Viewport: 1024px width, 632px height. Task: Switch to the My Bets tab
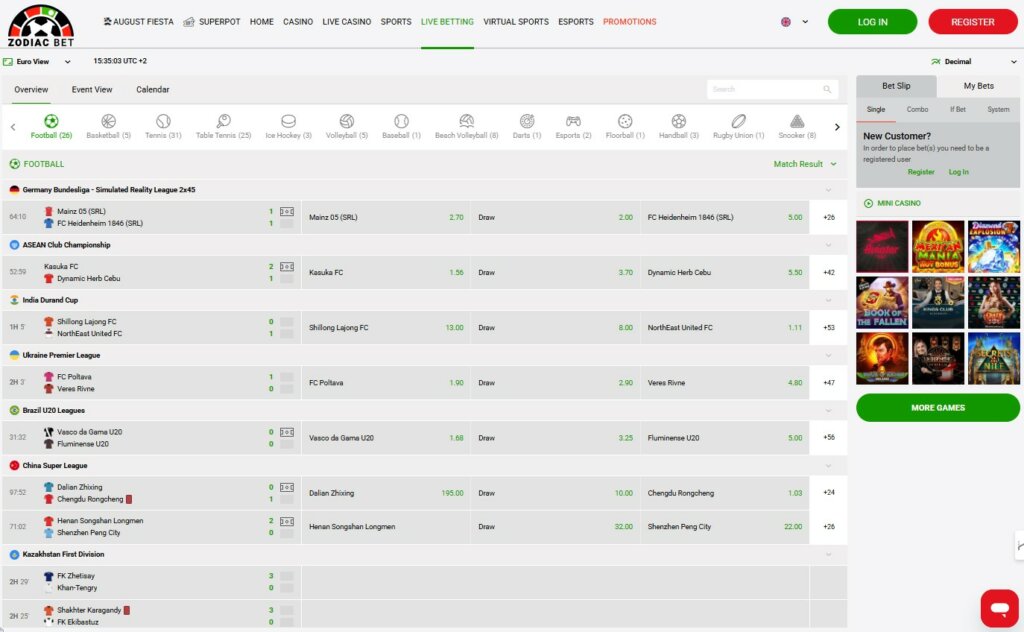click(978, 86)
